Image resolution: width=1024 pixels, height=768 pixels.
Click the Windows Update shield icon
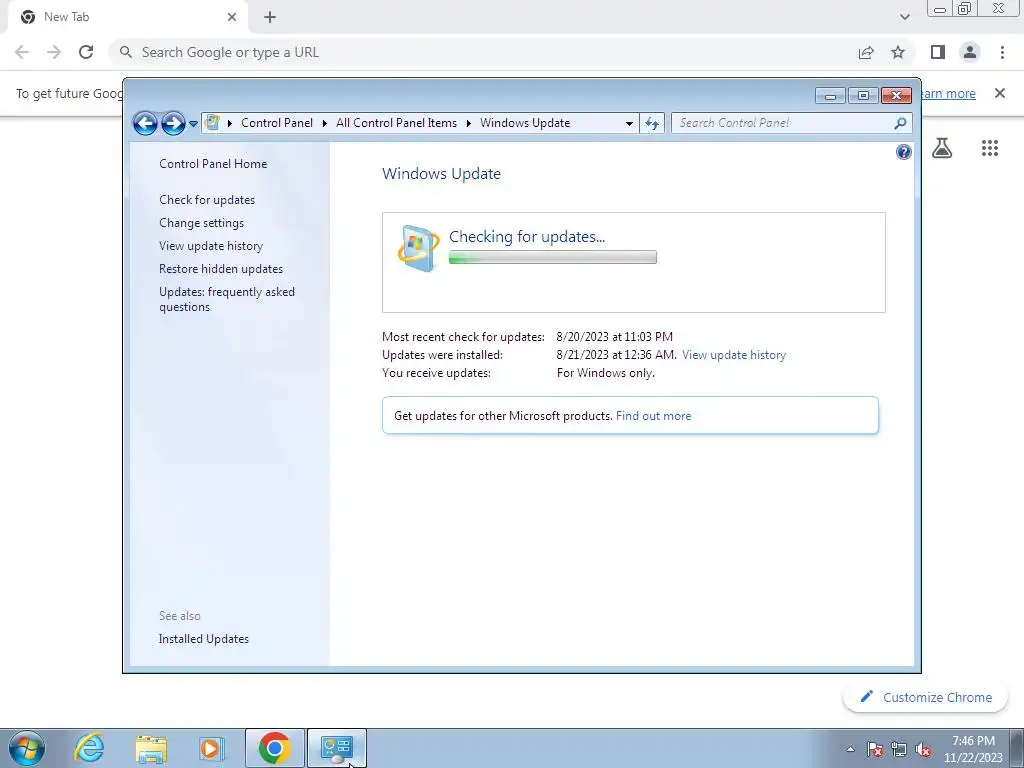(x=418, y=248)
